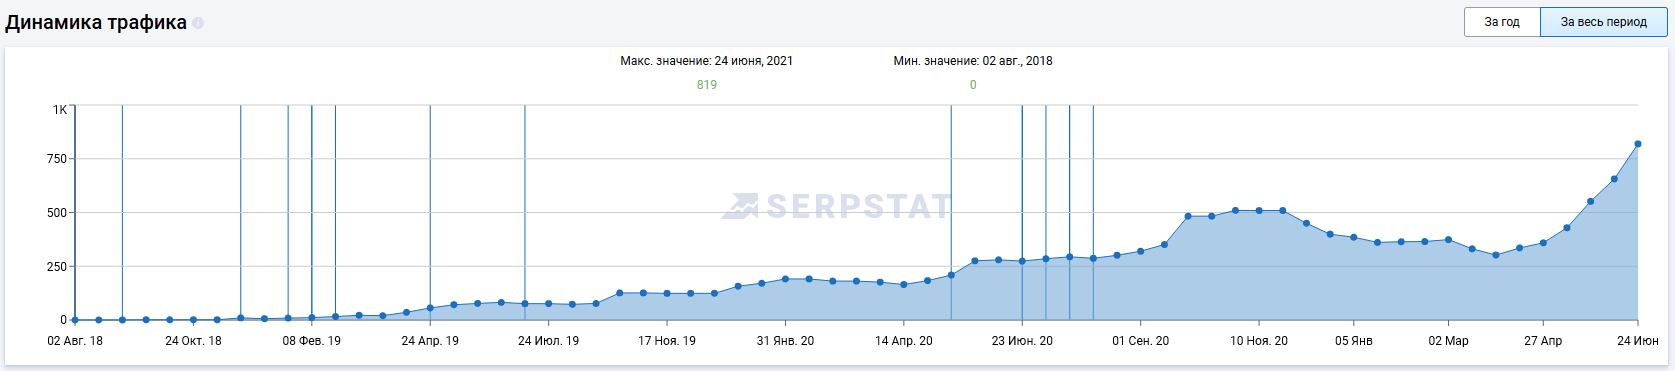Click the 05 Янв axis date
This screenshot has height=371, width=1675.
point(1353,341)
